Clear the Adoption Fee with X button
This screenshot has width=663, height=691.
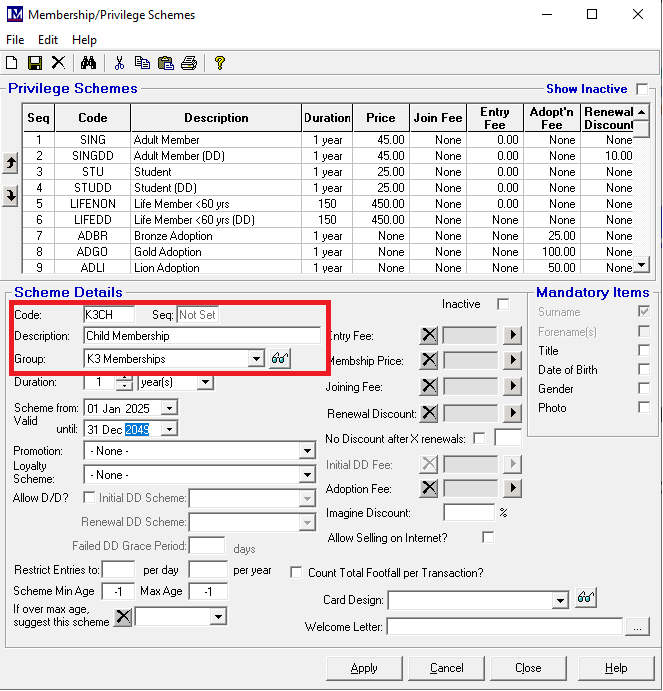(x=428, y=488)
